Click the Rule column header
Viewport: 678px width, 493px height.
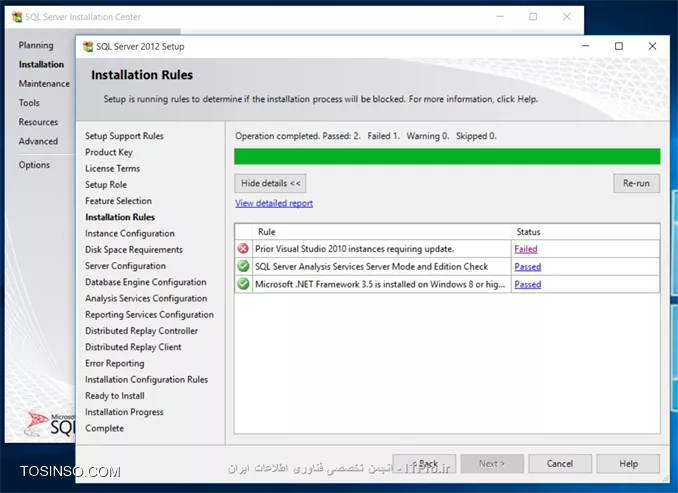click(382, 232)
